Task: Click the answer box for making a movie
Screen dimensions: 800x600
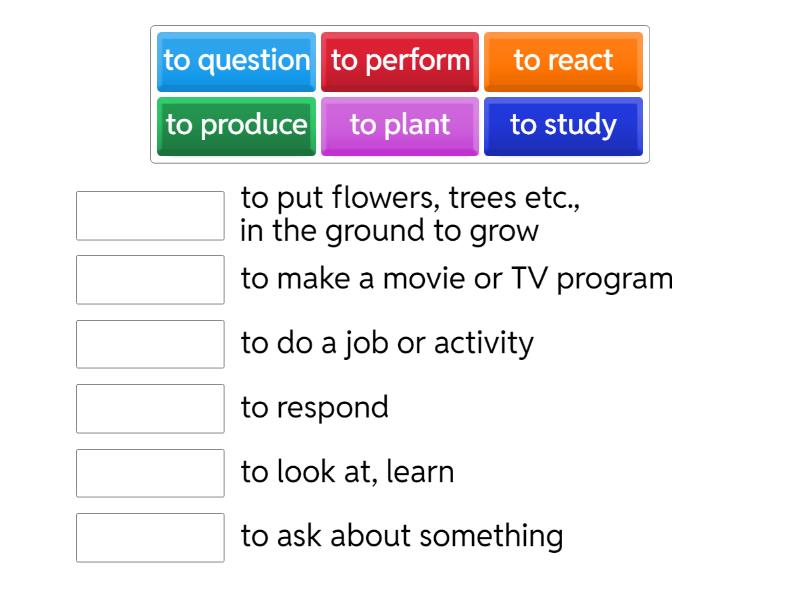Action: tap(150, 280)
